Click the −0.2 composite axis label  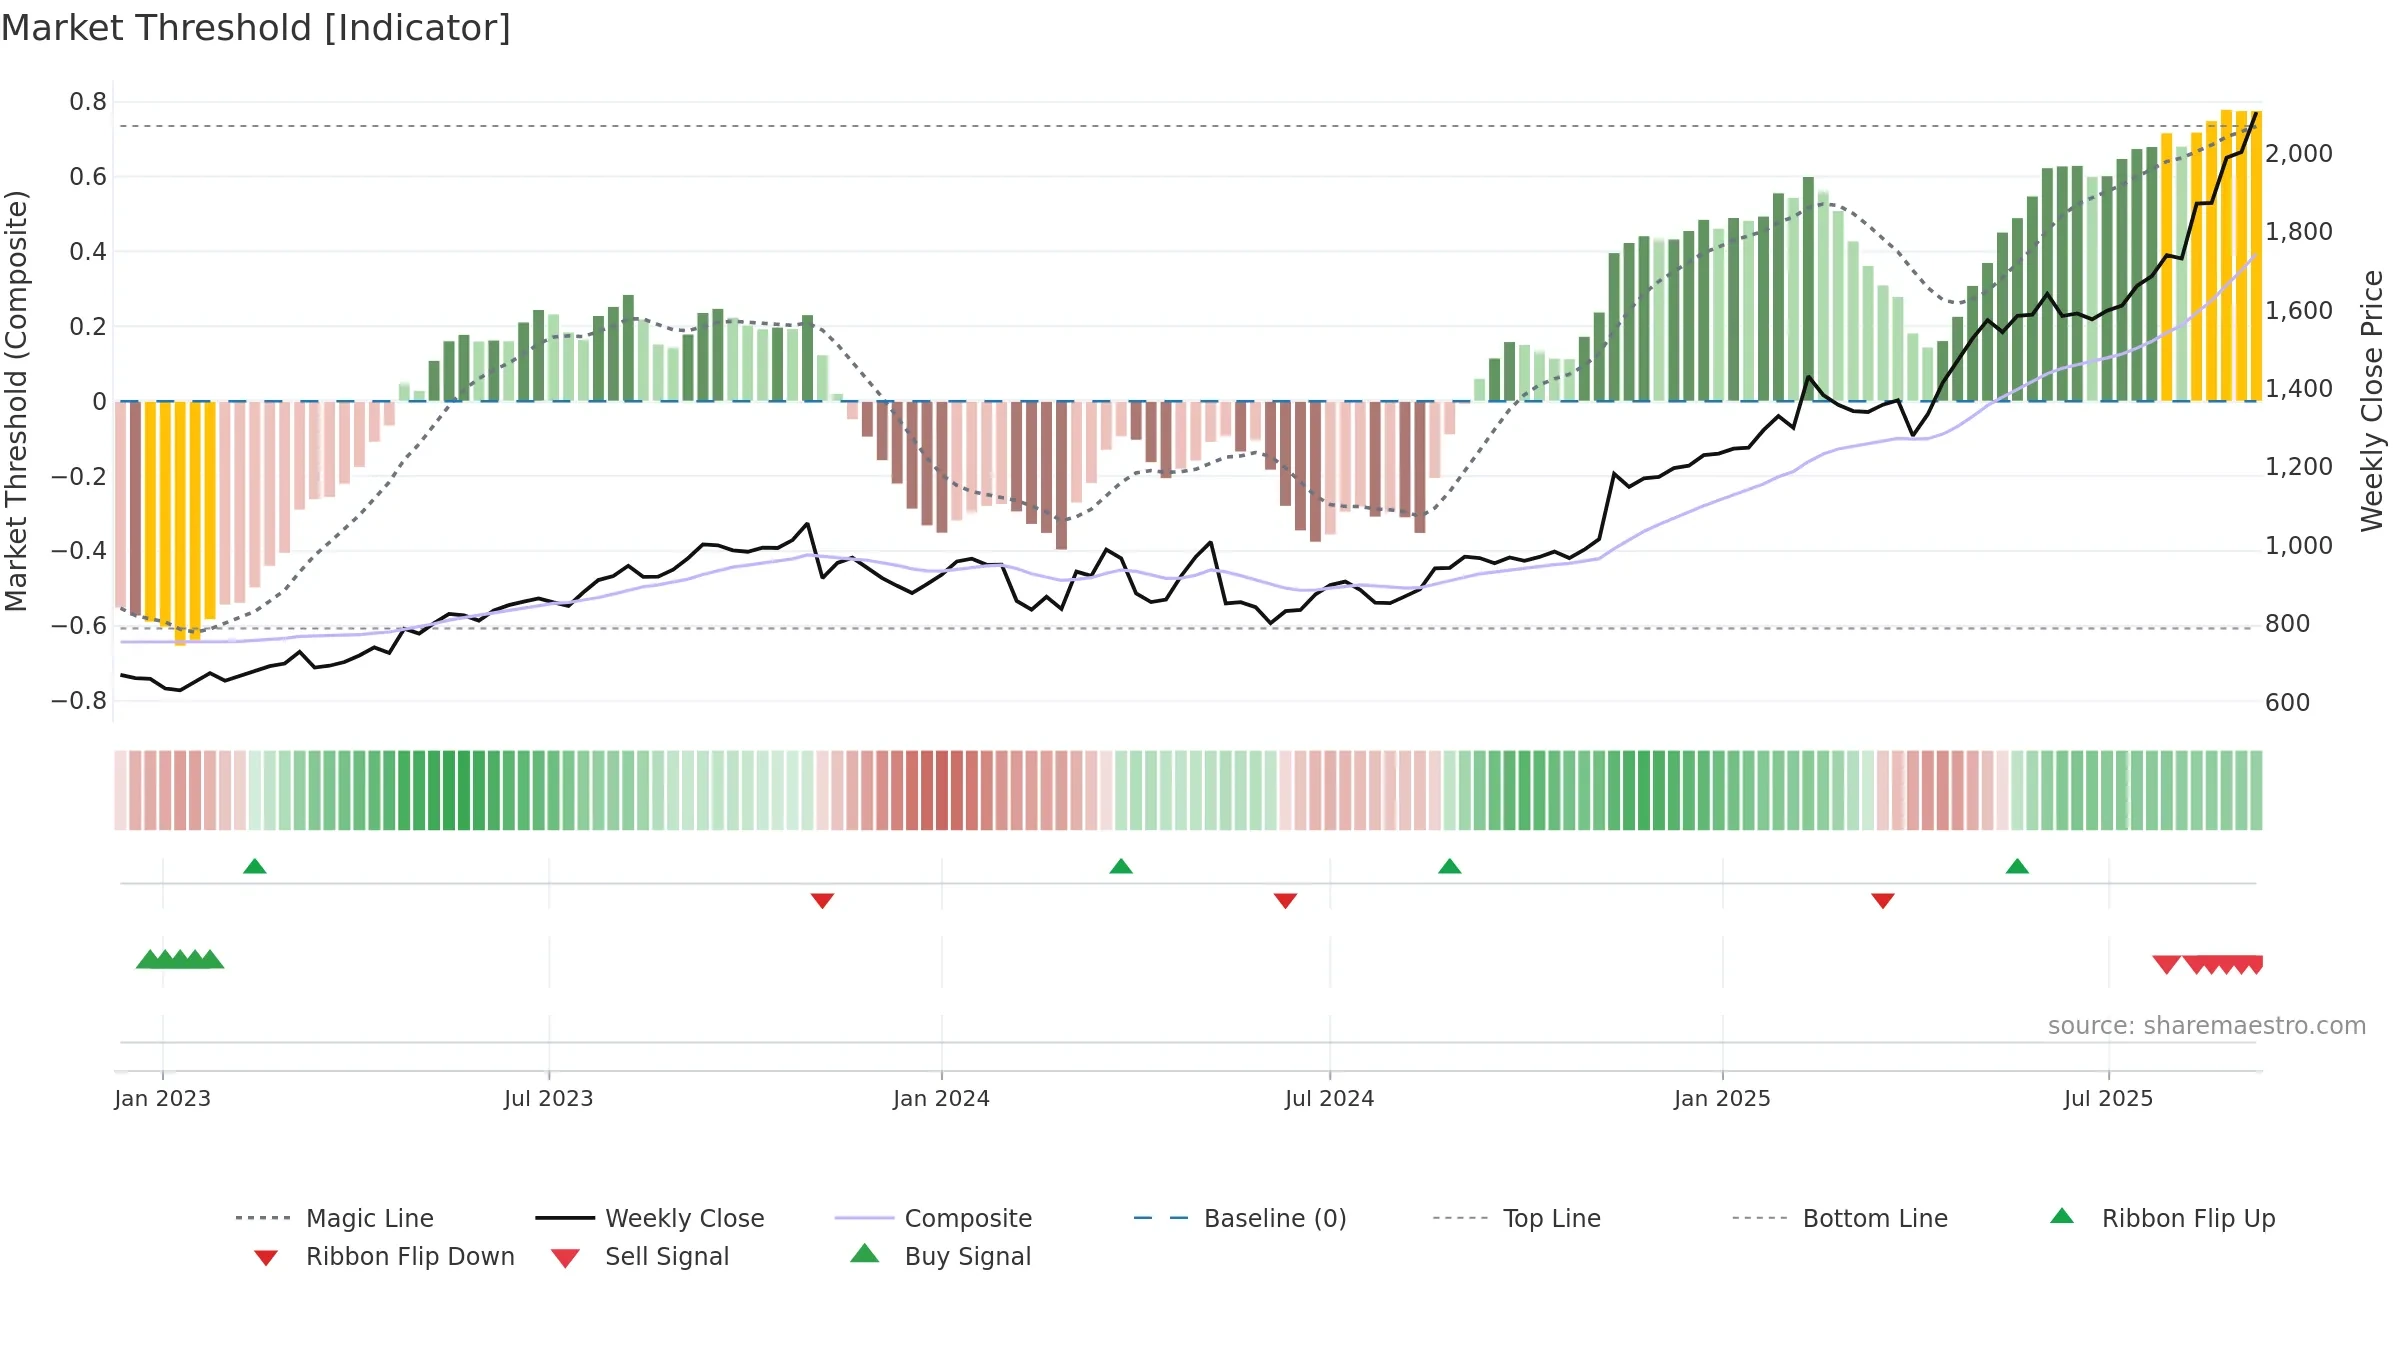click(x=79, y=476)
